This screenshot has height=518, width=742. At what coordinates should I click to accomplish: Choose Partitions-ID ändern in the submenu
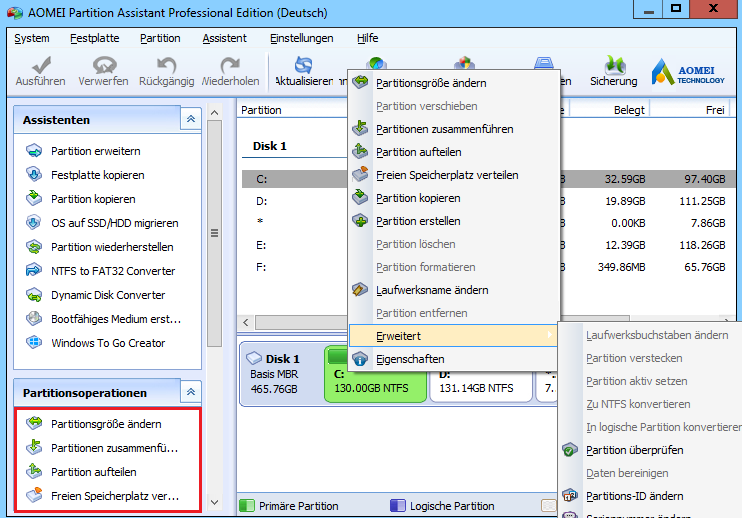pyautogui.click(x=650, y=496)
